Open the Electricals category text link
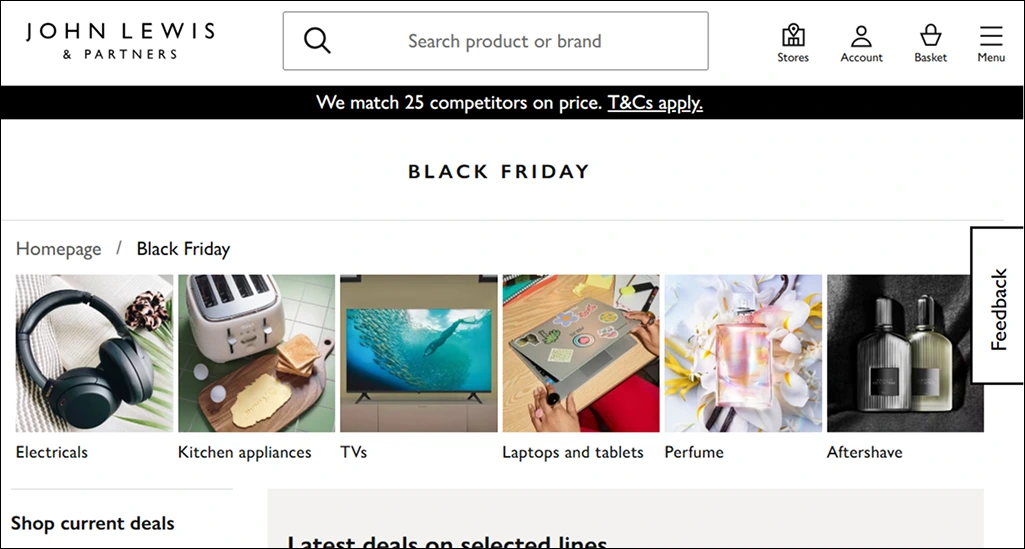Image resolution: width=1025 pixels, height=549 pixels. click(x=52, y=452)
